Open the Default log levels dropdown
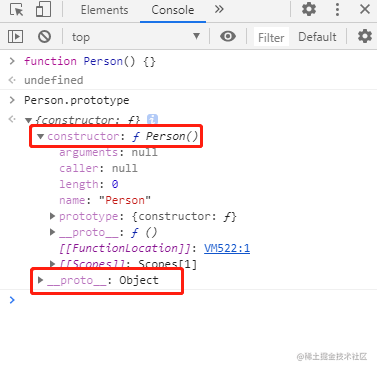Viewport: 377px width, 371px height. coord(317,37)
